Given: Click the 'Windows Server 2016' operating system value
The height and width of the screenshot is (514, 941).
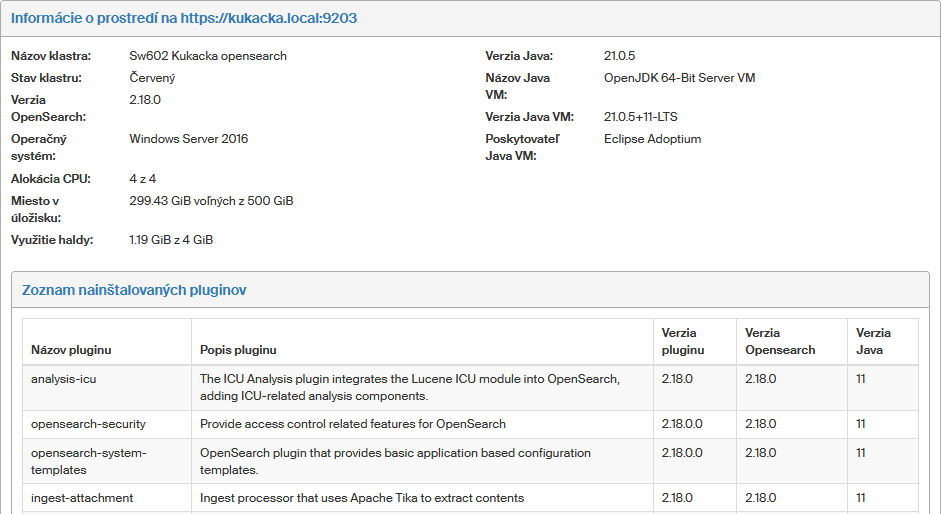Looking at the screenshot, I should 188,139.
